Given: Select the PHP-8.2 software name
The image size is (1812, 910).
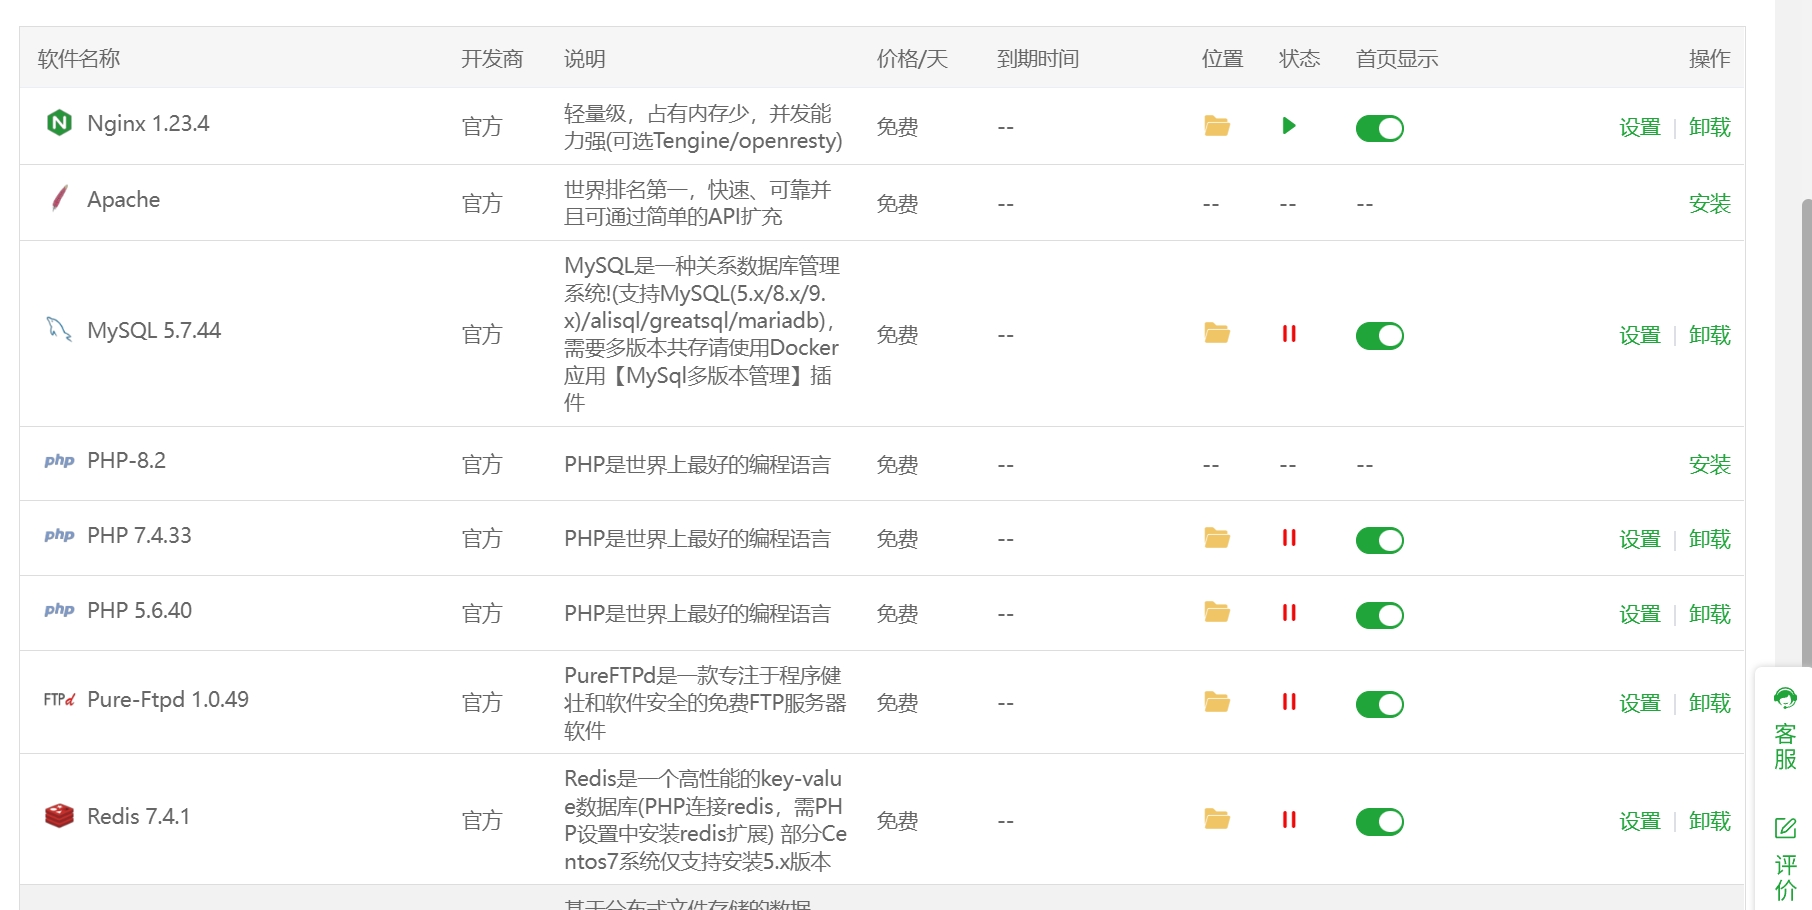Looking at the screenshot, I should (126, 461).
